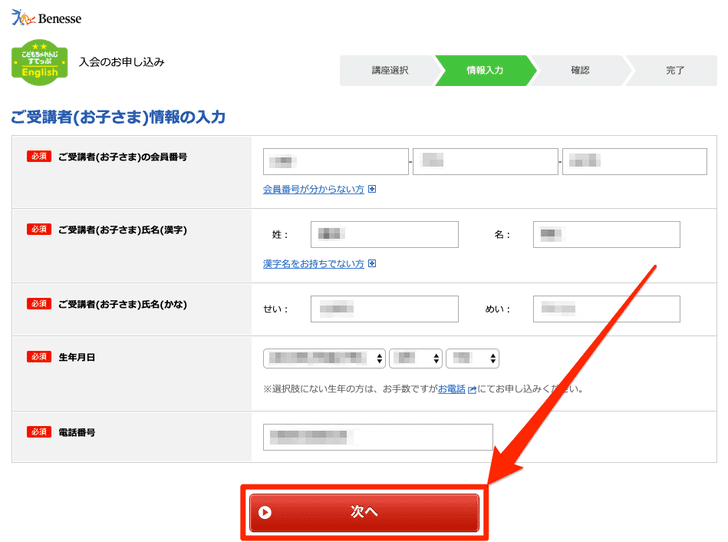
Task: Go to the 講座選択 step
Action: [390, 70]
